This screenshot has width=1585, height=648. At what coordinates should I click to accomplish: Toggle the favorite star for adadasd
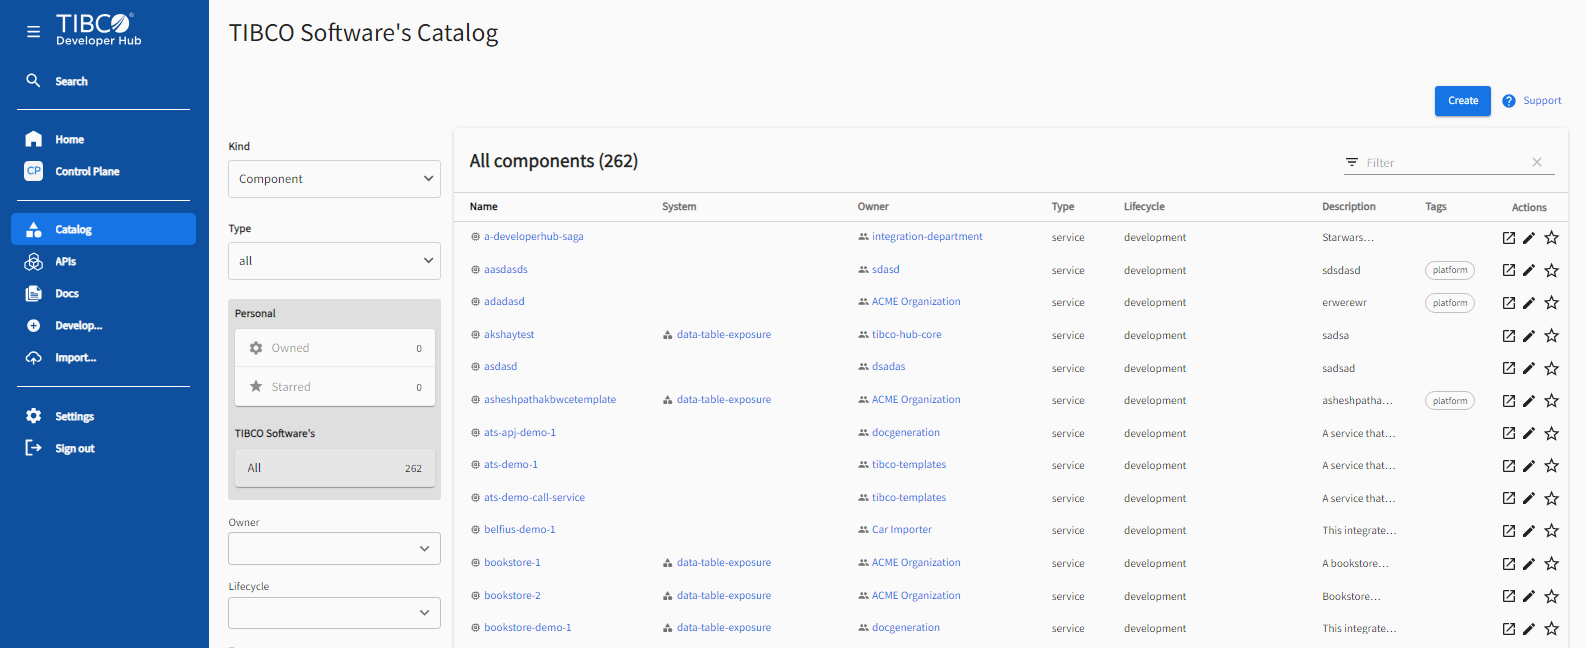(1551, 303)
